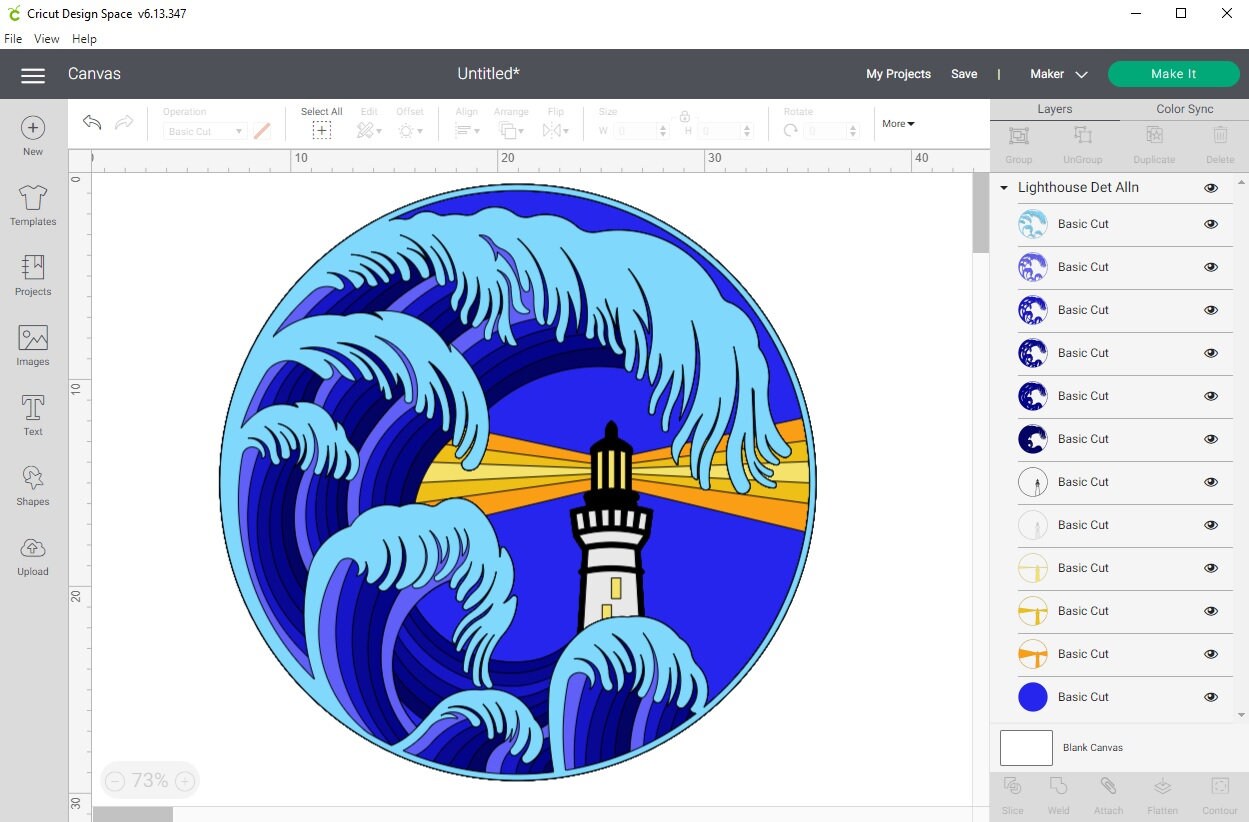This screenshot has height=822, width=1249.
Task: Browse Images from the sidebar
Action: (32, 345)
